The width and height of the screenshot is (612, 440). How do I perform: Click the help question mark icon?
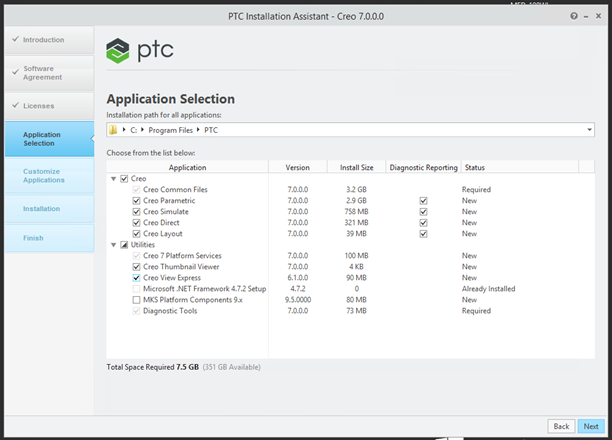(574, 16)
